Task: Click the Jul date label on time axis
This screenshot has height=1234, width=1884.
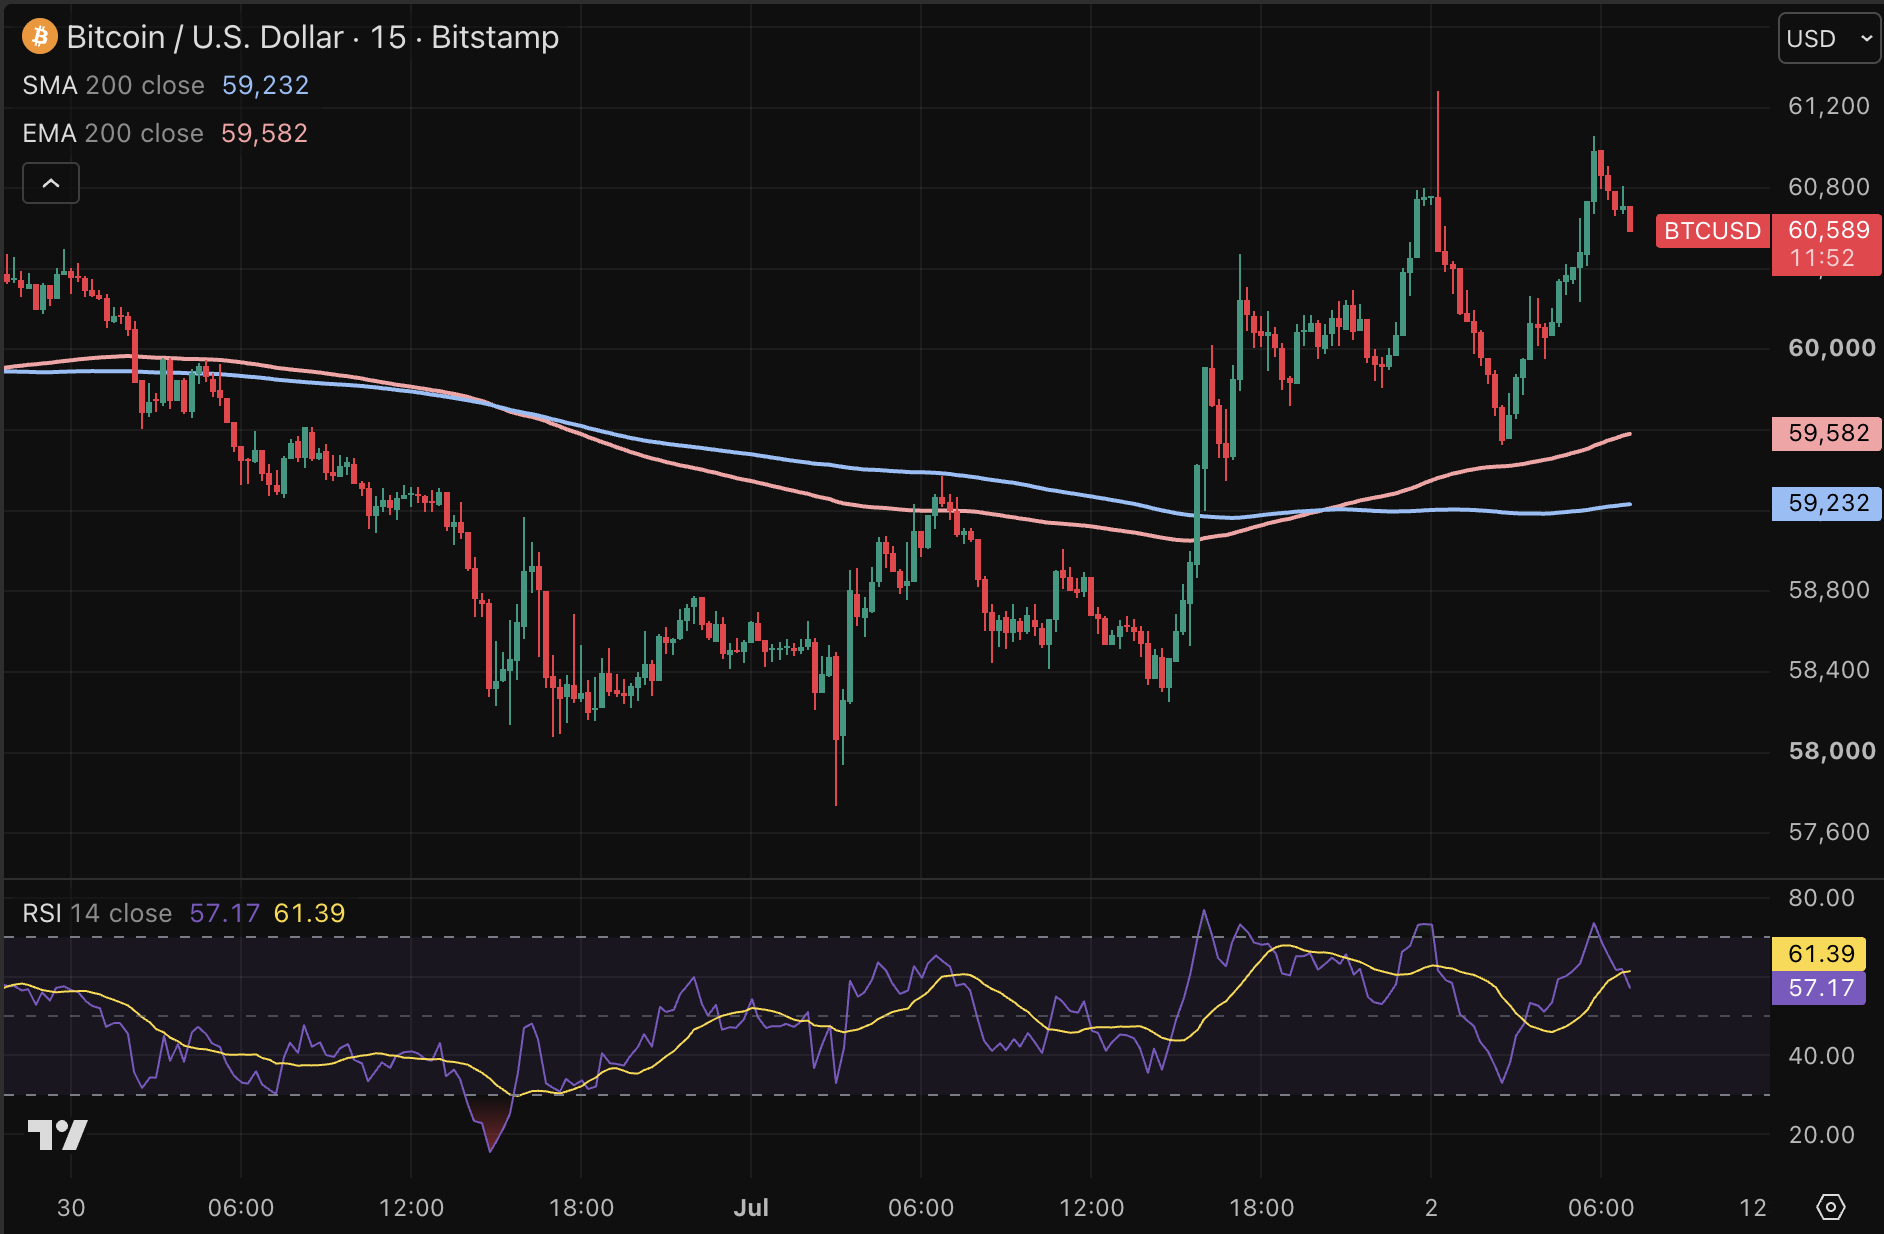Action: (x=751, y=1208)
